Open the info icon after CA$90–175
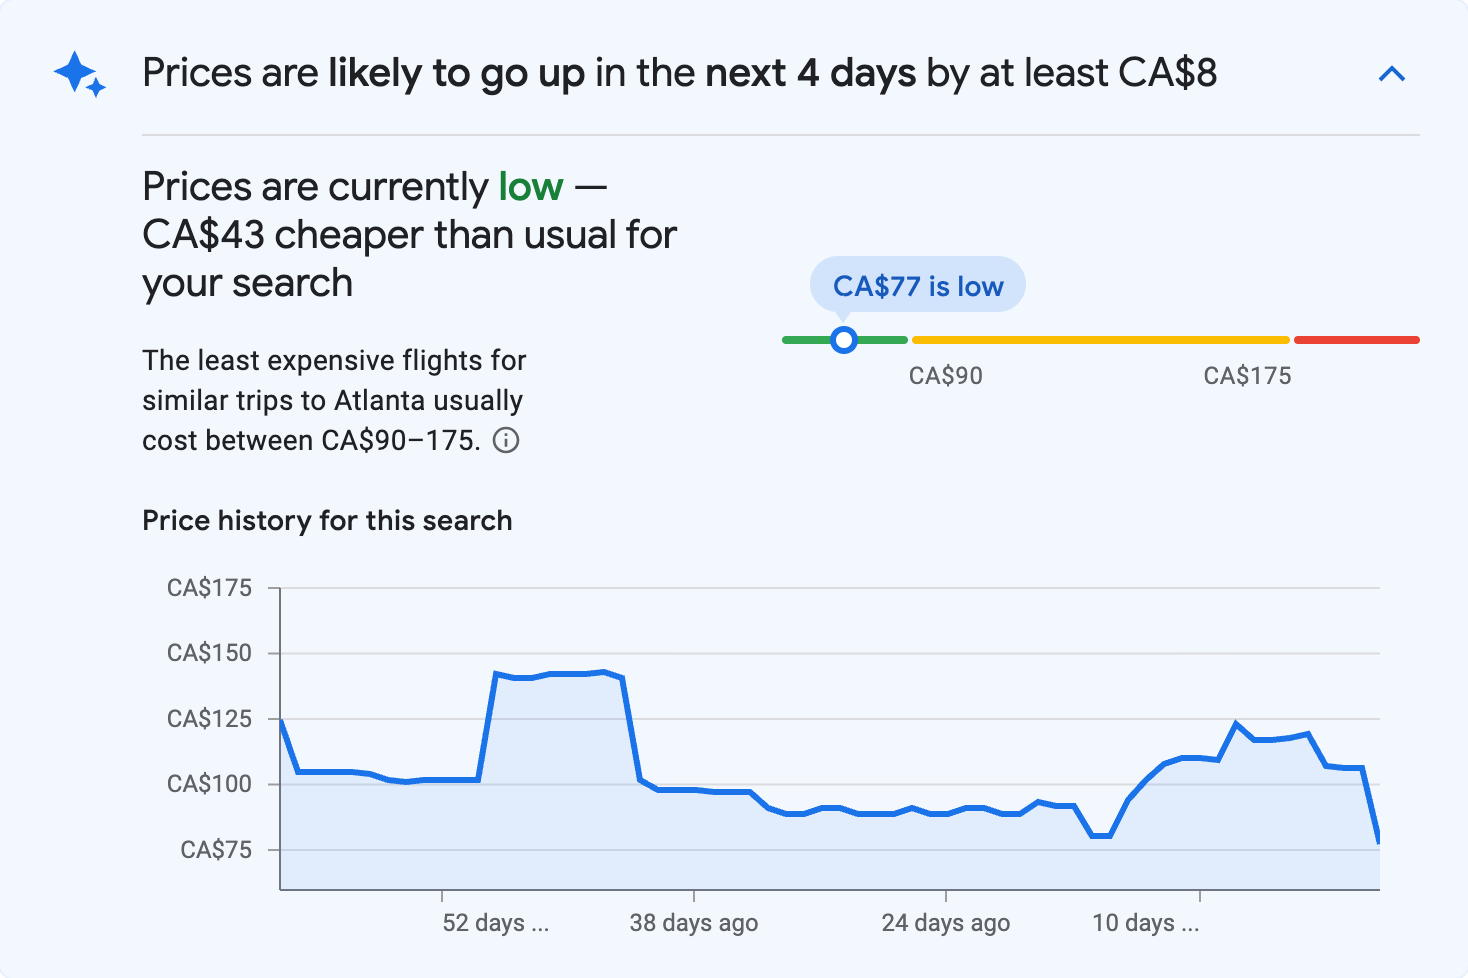The width and height of the screenshot is (1468, 978). (507, 440)
